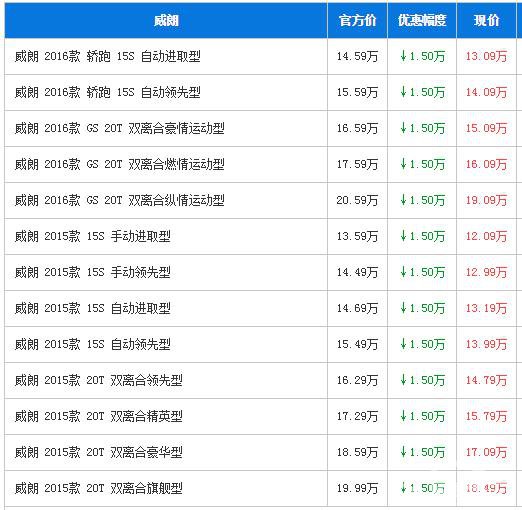Click official price 18.59万
Image resolution: width=522 pixels, height=510 pixels.
click(x=357, y=452)
